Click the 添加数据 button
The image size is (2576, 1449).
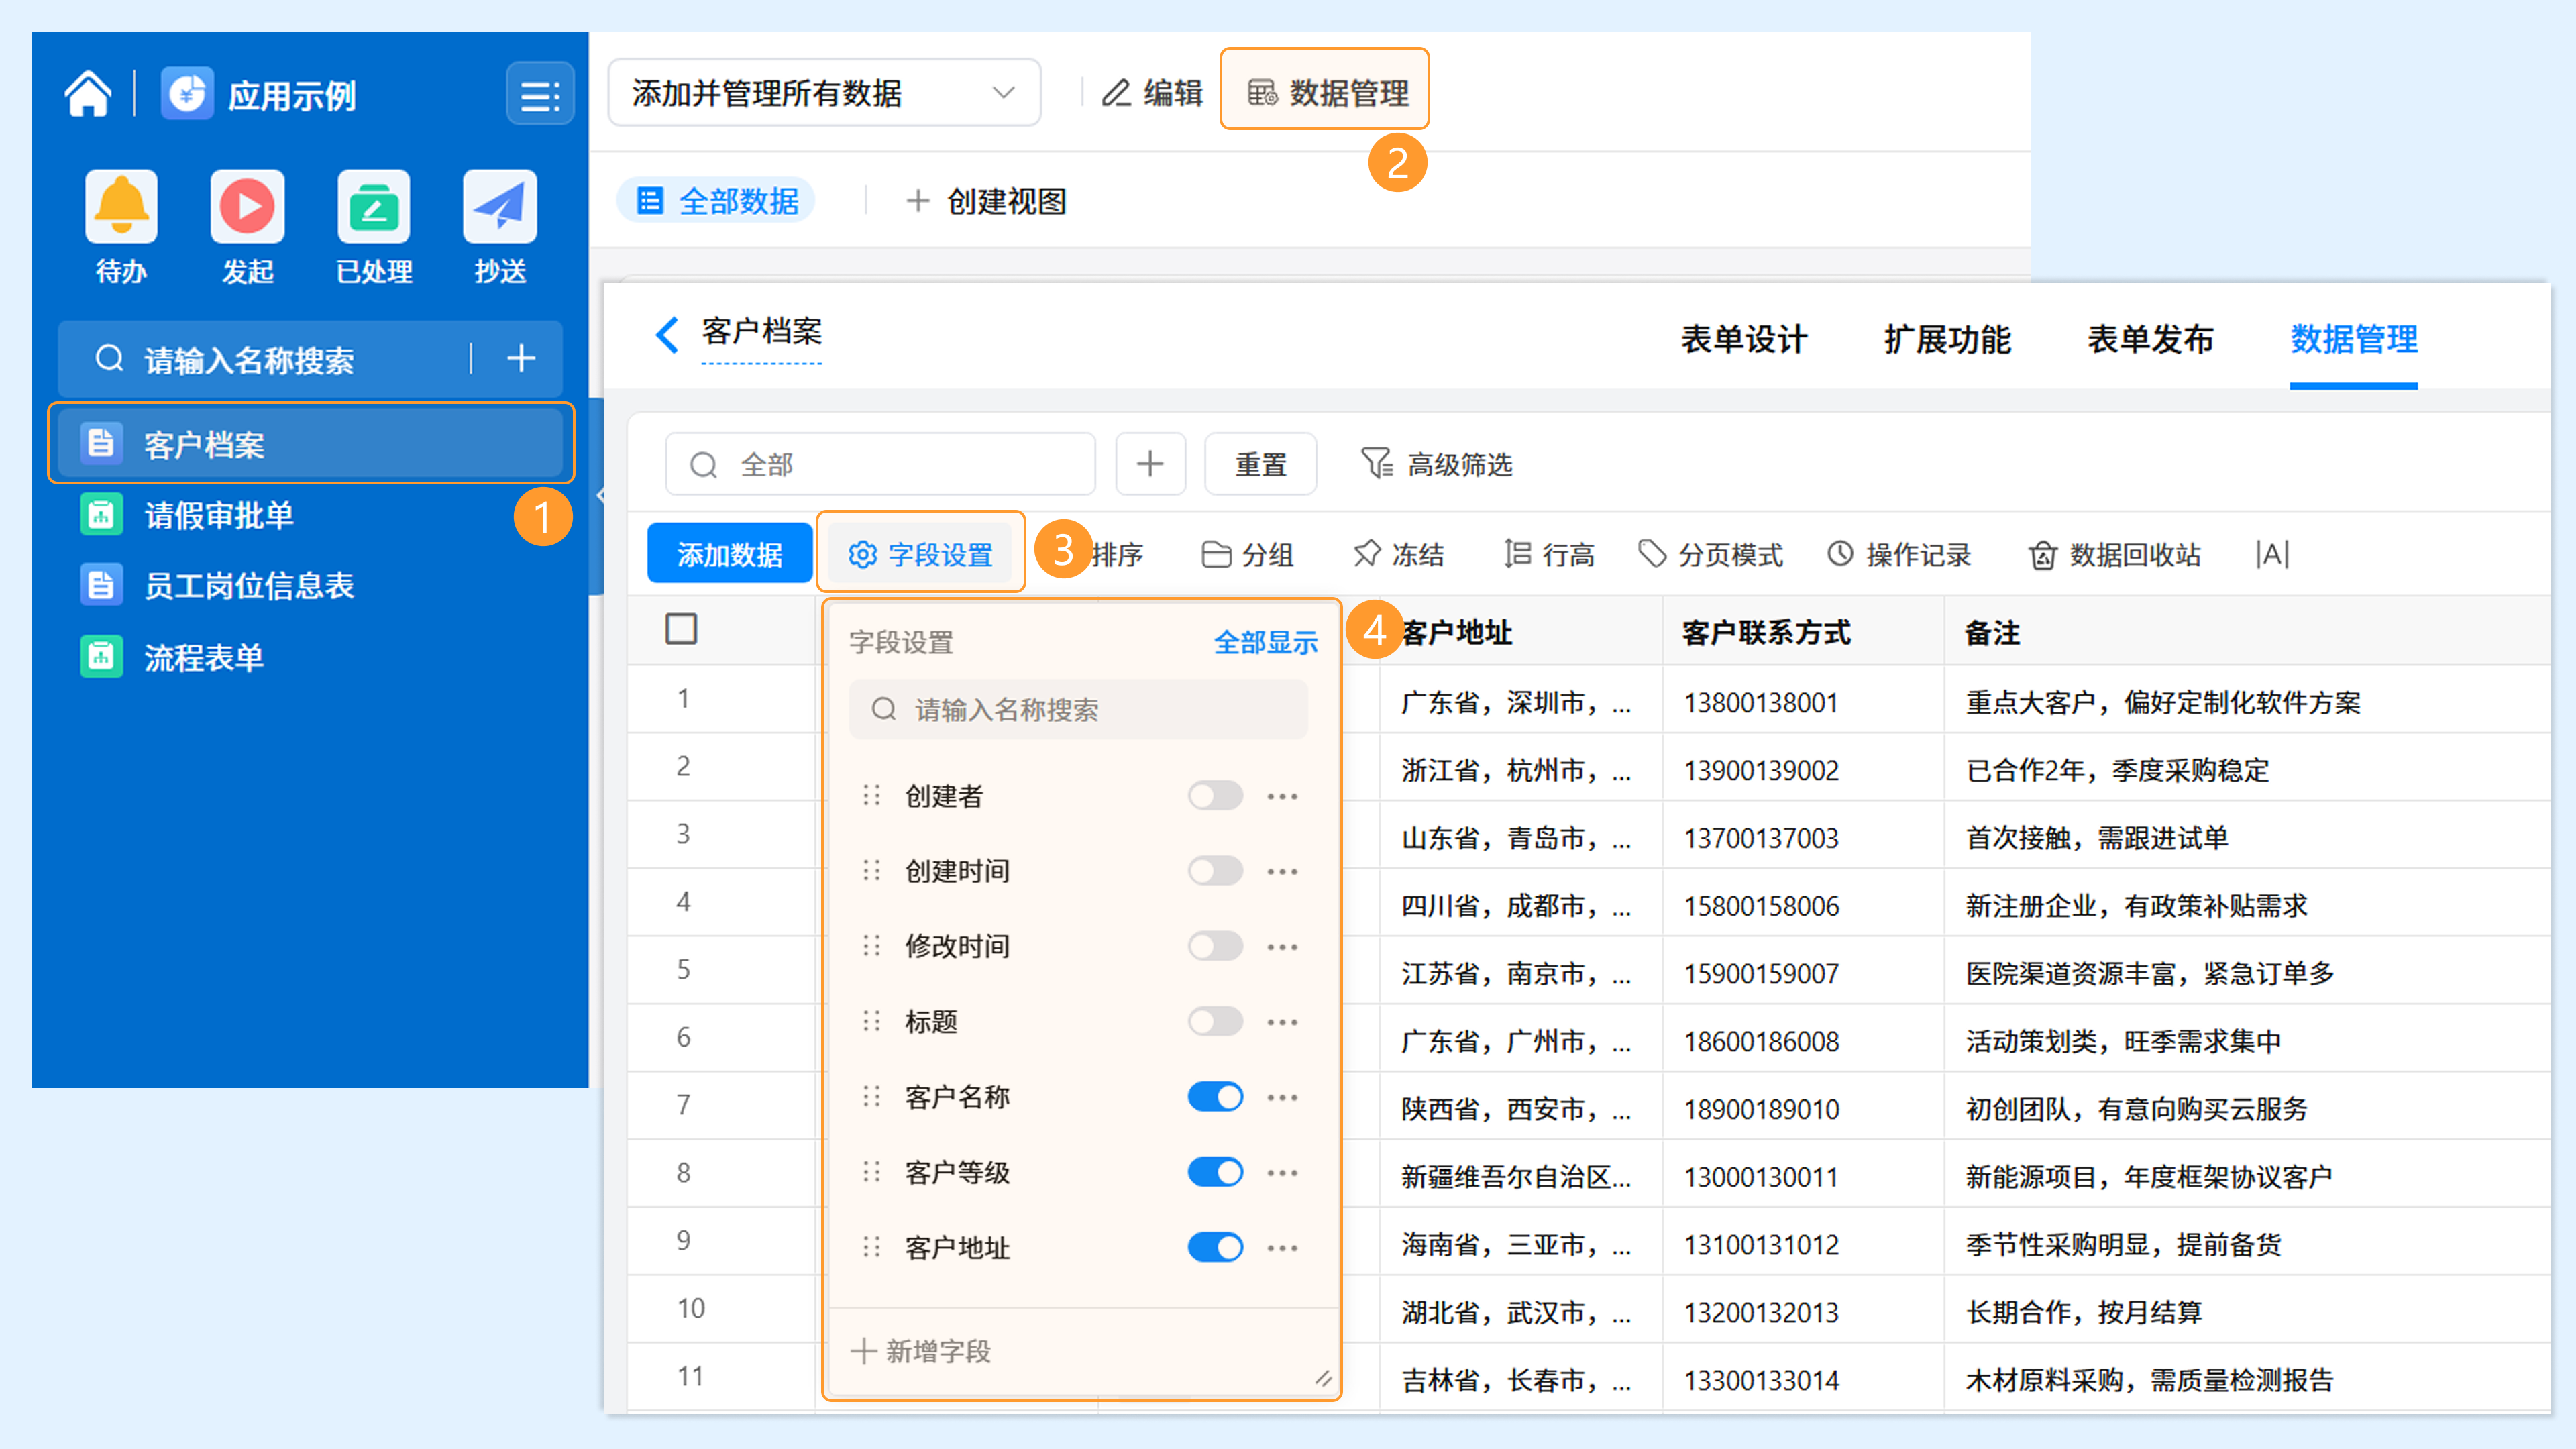point(729,553)
